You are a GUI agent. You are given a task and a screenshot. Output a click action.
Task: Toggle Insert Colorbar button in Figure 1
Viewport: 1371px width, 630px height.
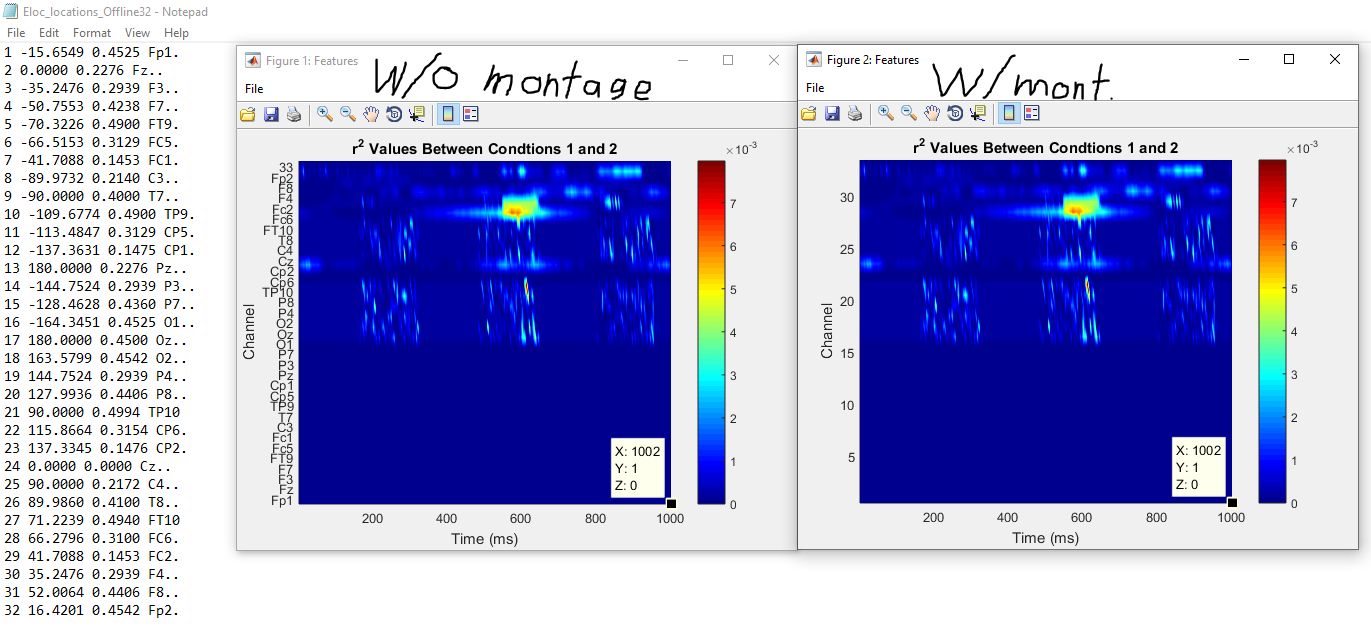447,115
